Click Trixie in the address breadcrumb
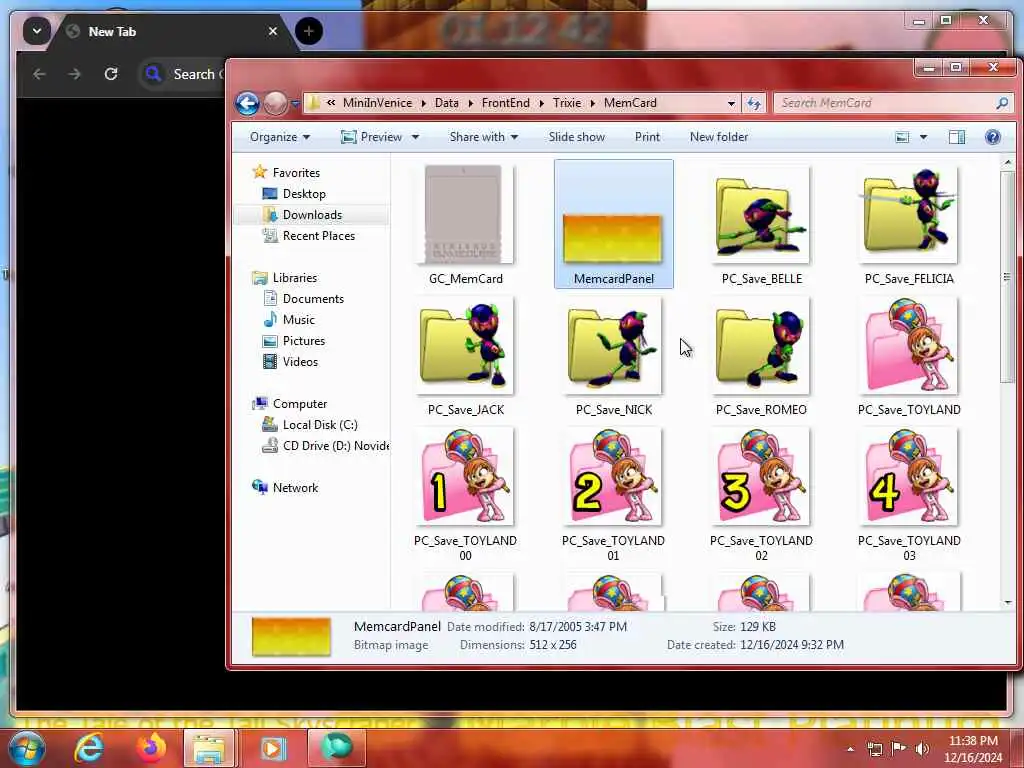 tap(567, 103)
